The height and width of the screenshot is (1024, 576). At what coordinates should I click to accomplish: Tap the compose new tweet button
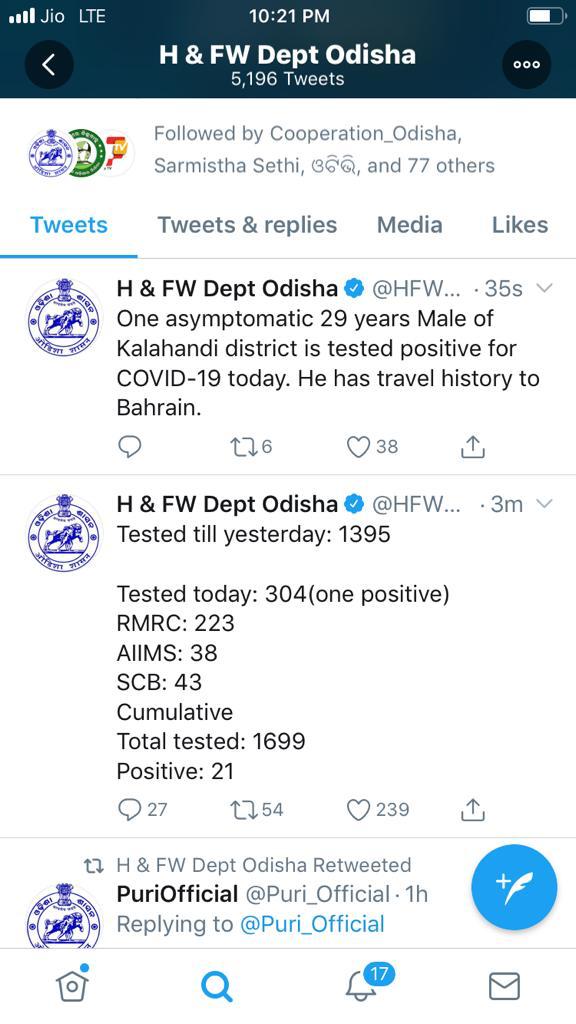[514, 887]
